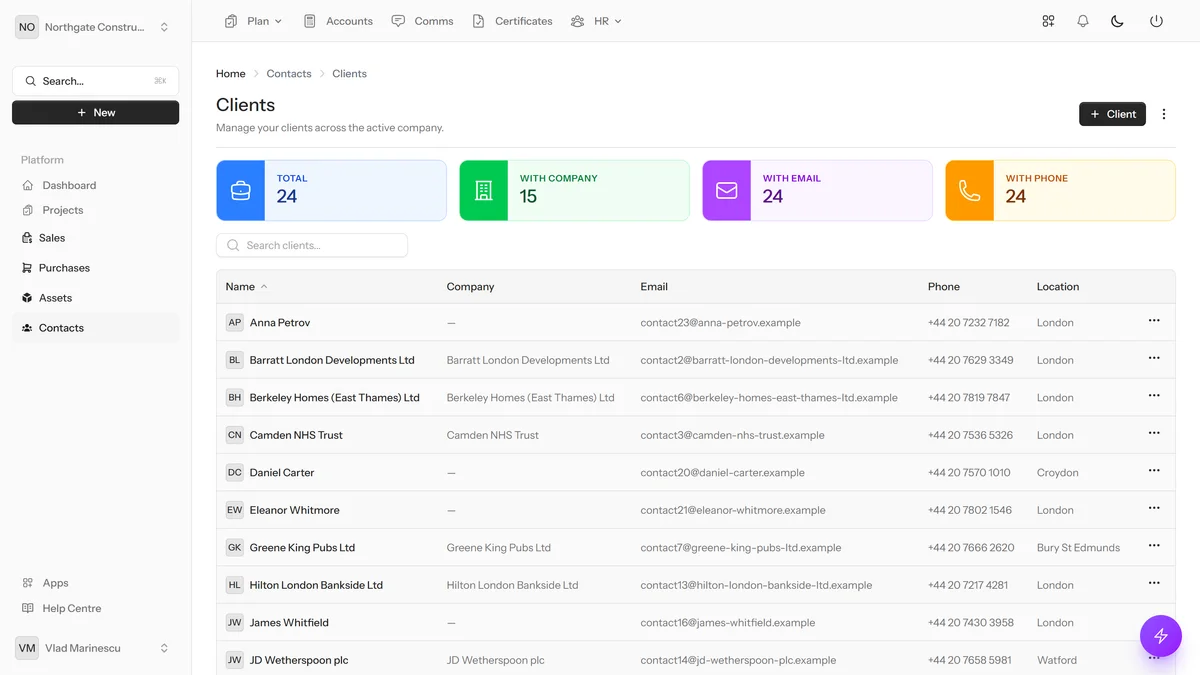Click the Company column header

pyautogui.click(x=470, y=287)
